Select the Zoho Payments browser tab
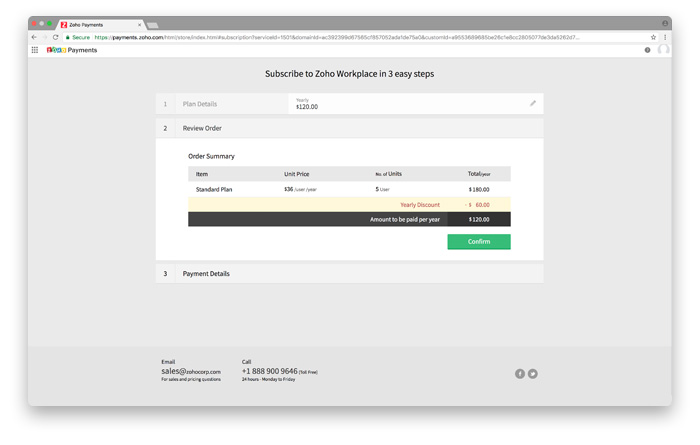Screen dimensions: 700x445 pyautogui.click(x=100, y=25)
